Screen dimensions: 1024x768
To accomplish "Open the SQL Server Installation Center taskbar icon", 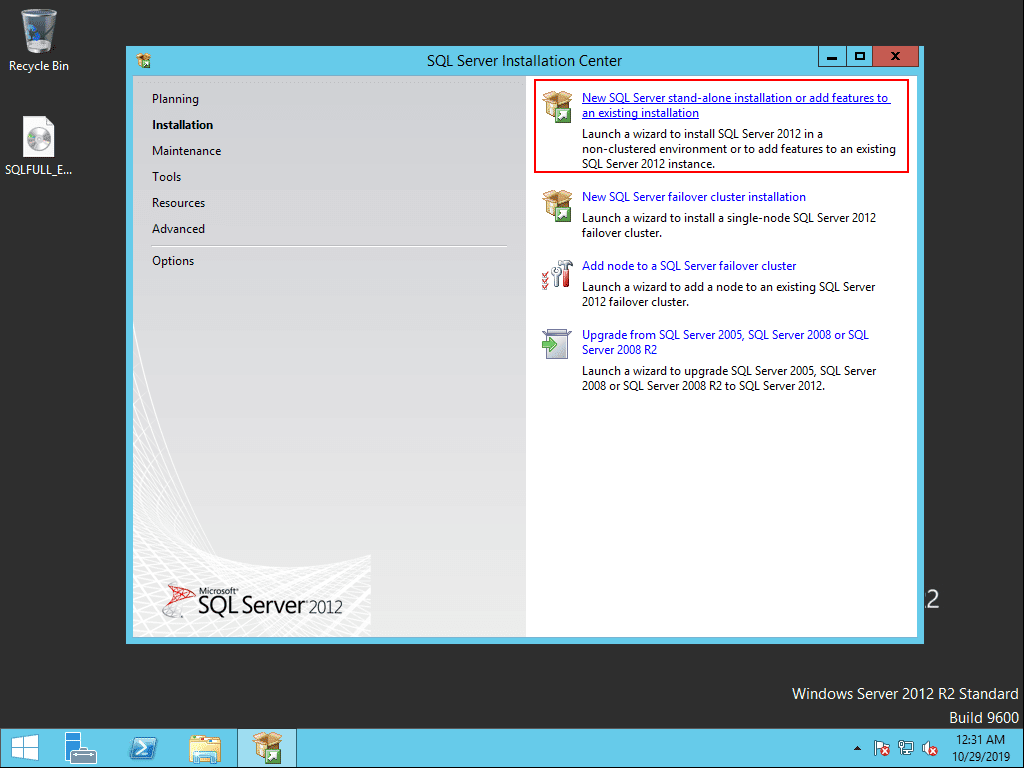I will point(266,747).
